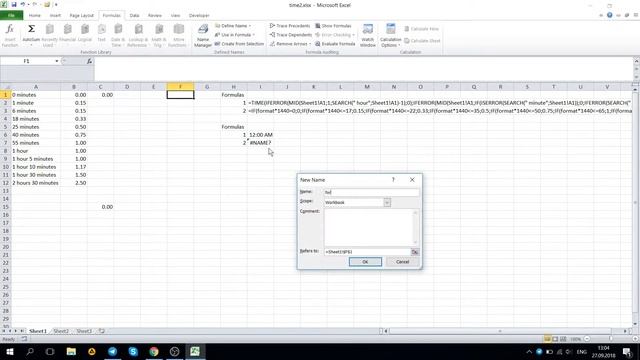Open Calculation Options dropdown
The height and width of the screenshot is (360, 640).
click(x=391, y=36)
